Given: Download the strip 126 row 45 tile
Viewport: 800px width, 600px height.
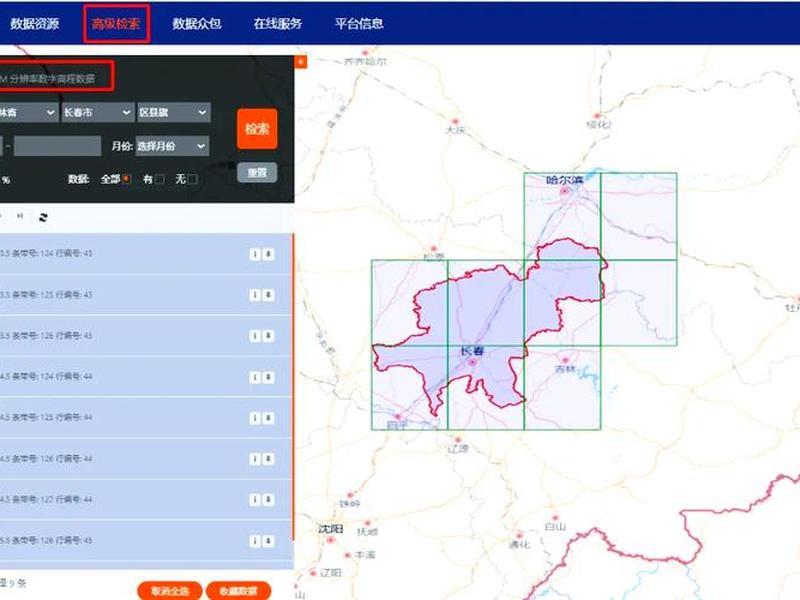Looking at the screenshot, I should 268,541.
